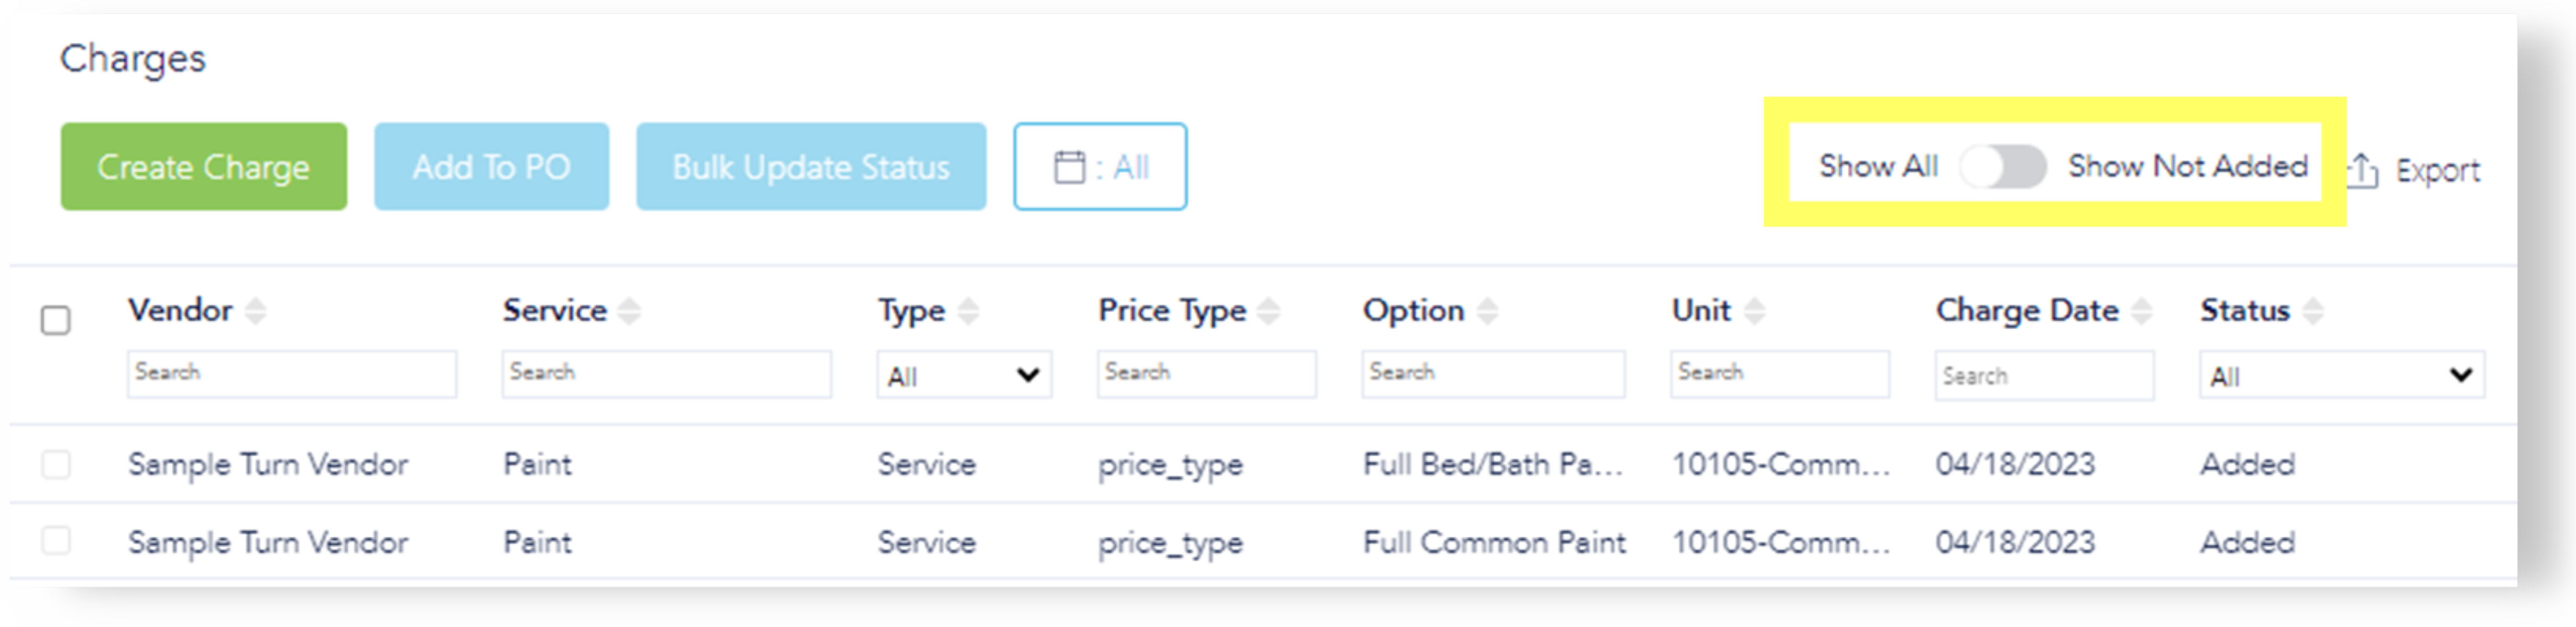Click the Export upload icon
Image resolution: width=2576 pixels, height=627 pixels.
point(2362,171)
